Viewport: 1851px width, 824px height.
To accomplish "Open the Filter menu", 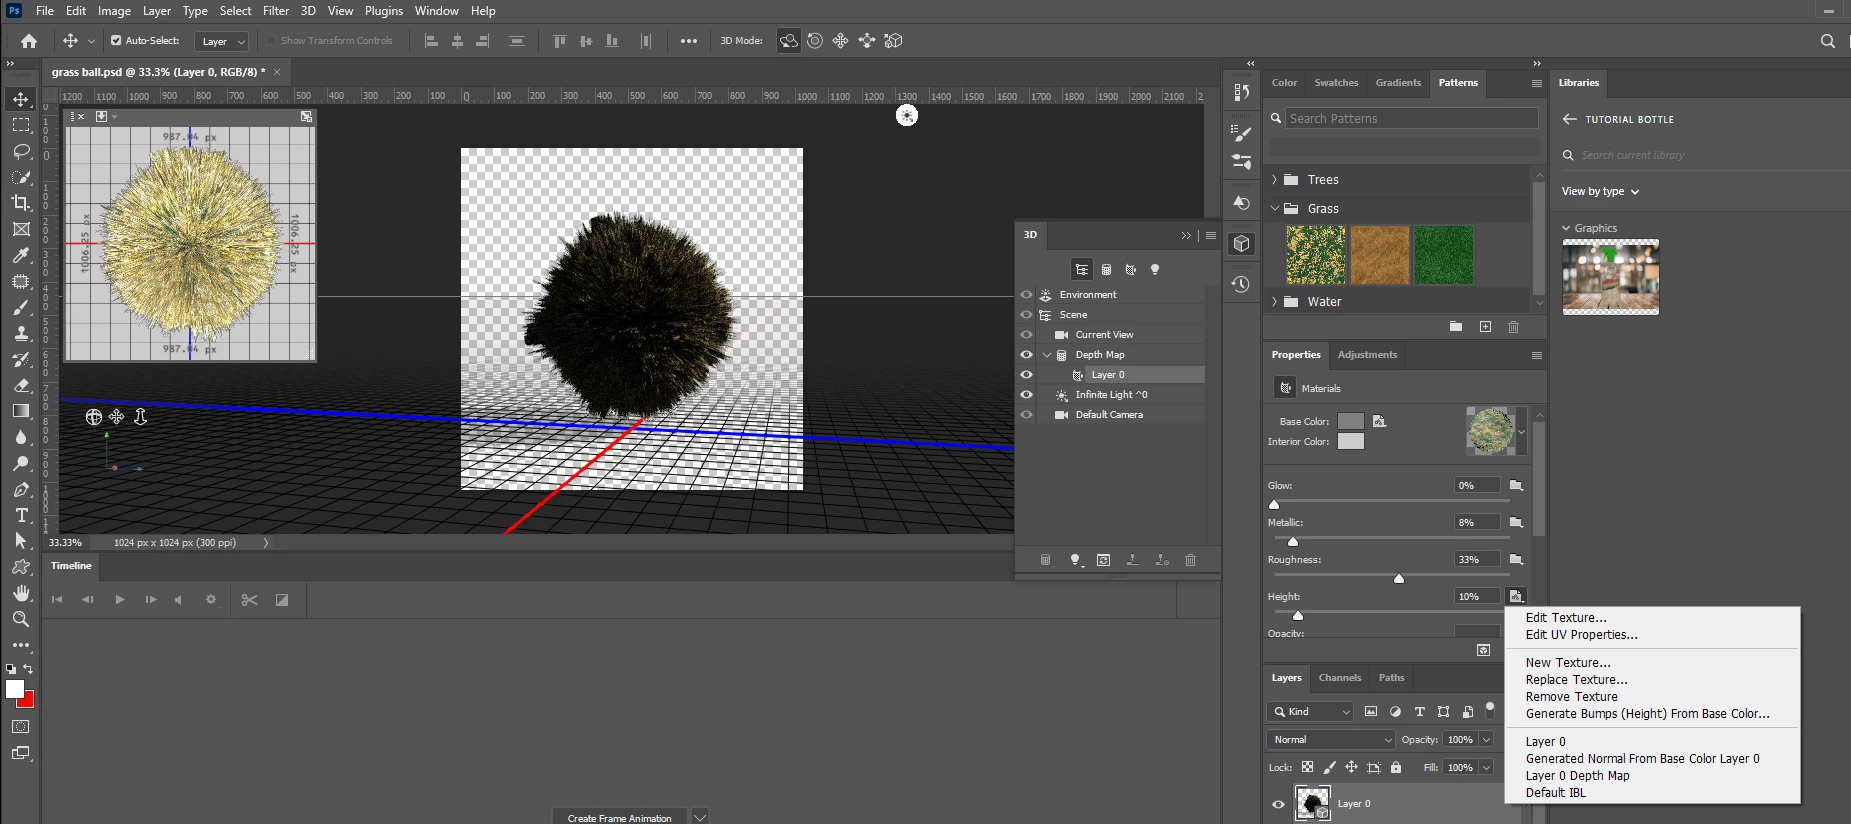I will 275,11.
